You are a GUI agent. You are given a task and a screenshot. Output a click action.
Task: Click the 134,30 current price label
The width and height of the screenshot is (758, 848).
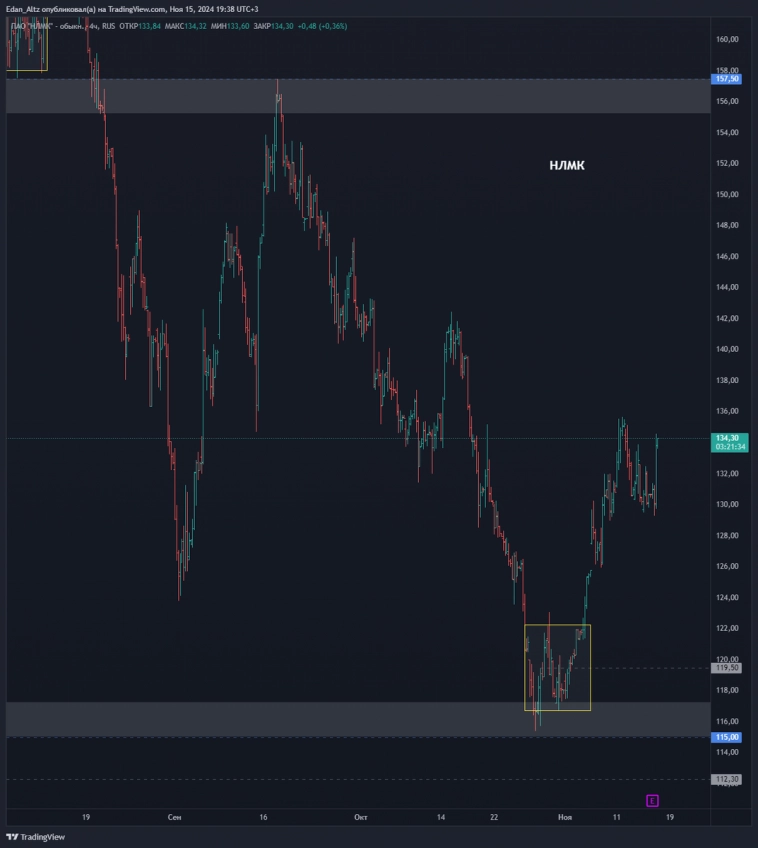[x=727, y=438]
